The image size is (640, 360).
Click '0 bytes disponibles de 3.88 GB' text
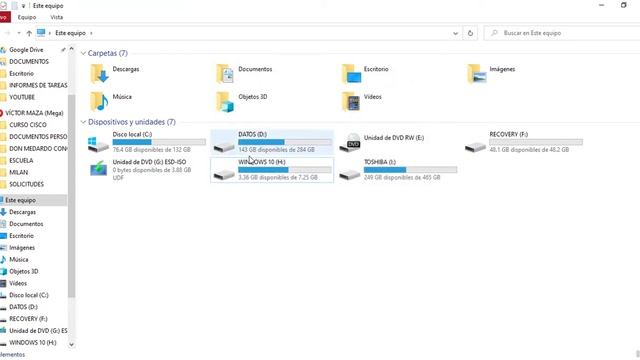152,170
